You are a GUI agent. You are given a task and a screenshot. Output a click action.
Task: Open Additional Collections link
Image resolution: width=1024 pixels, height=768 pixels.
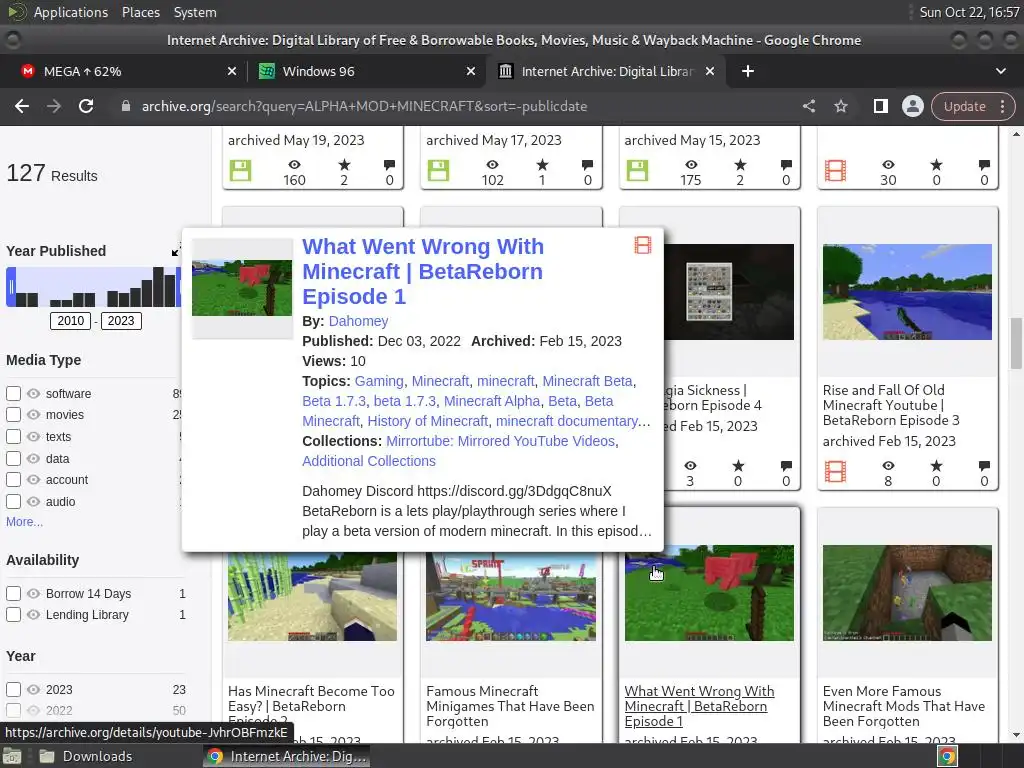[x=368, y=460]
